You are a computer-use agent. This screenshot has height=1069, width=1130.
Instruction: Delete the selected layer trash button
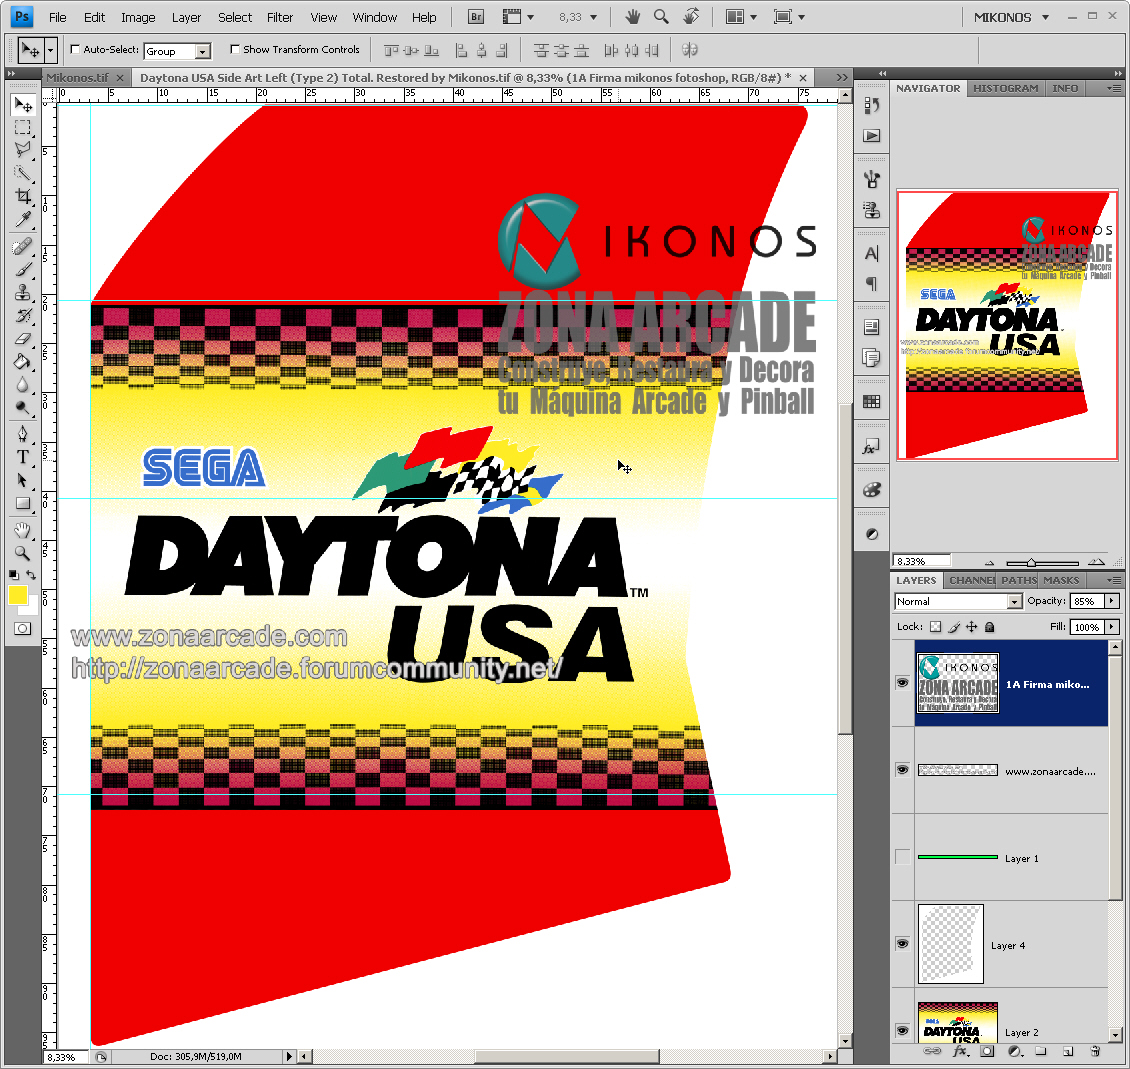[x=1095, y=1052]
